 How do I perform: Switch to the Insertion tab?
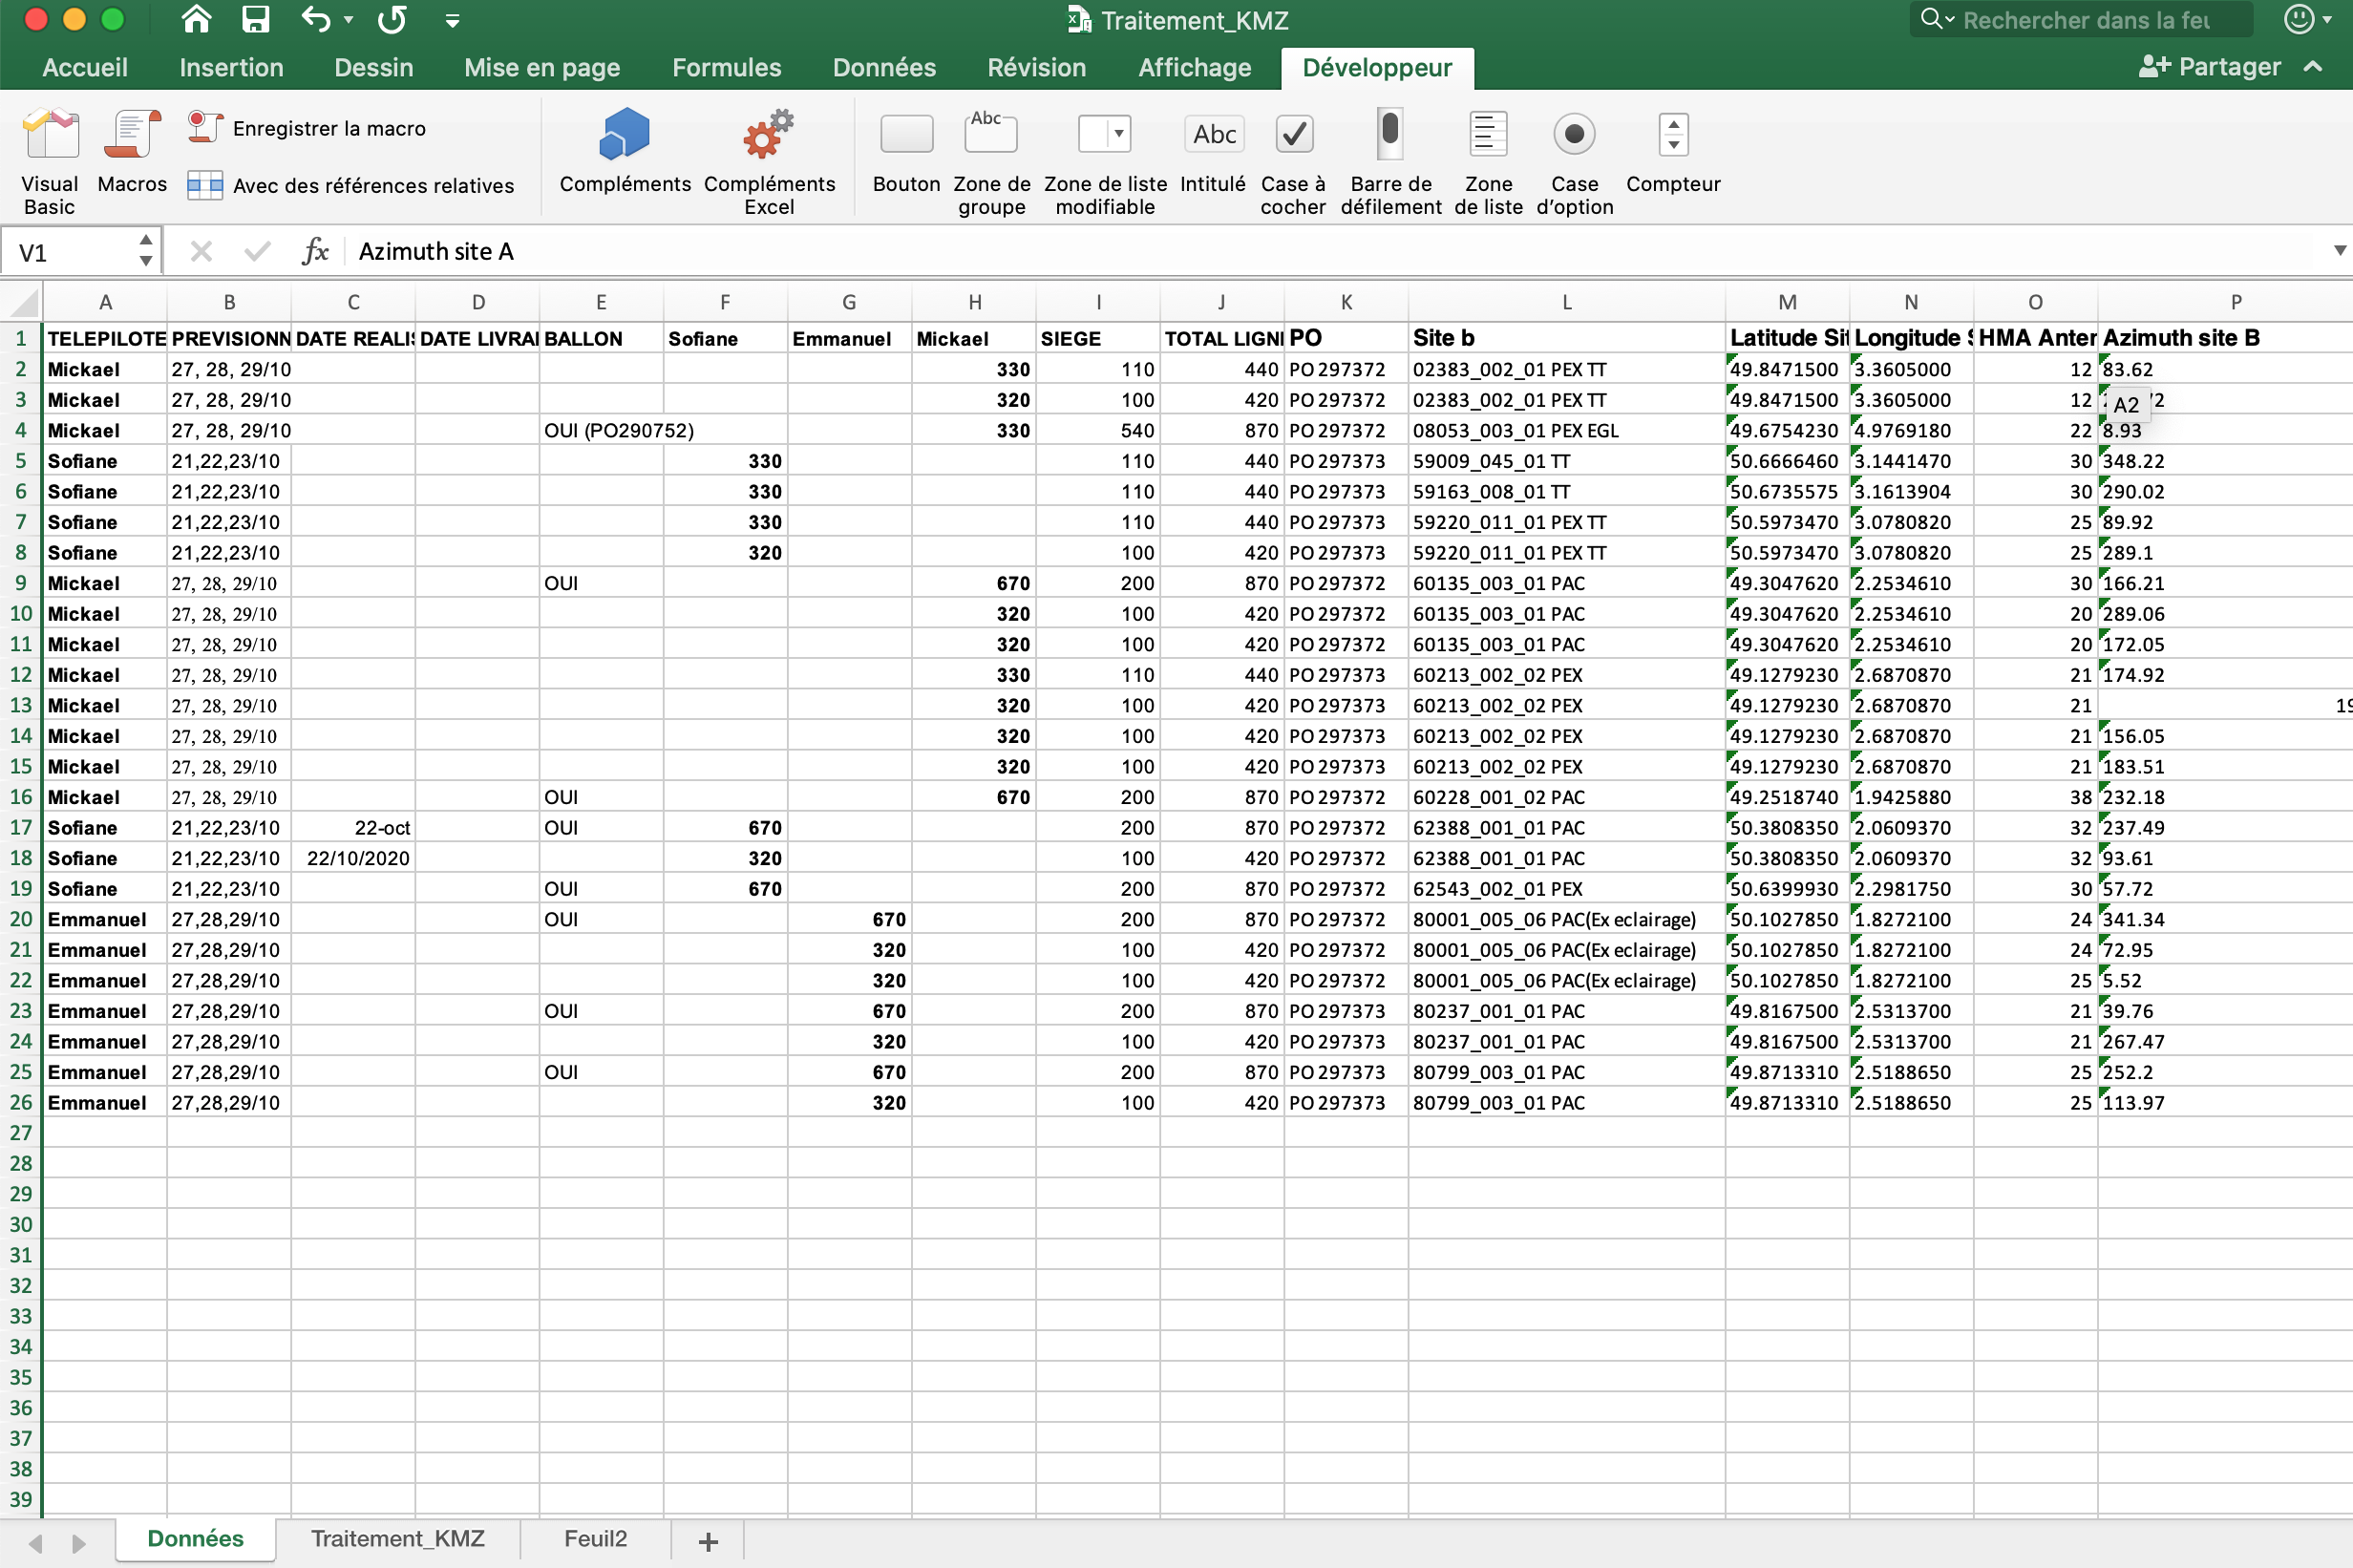point(231,67)
